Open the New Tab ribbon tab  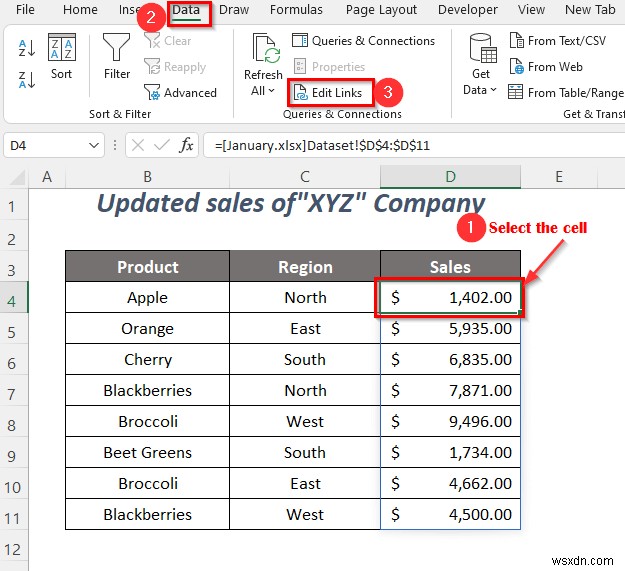tap(590, 10)
